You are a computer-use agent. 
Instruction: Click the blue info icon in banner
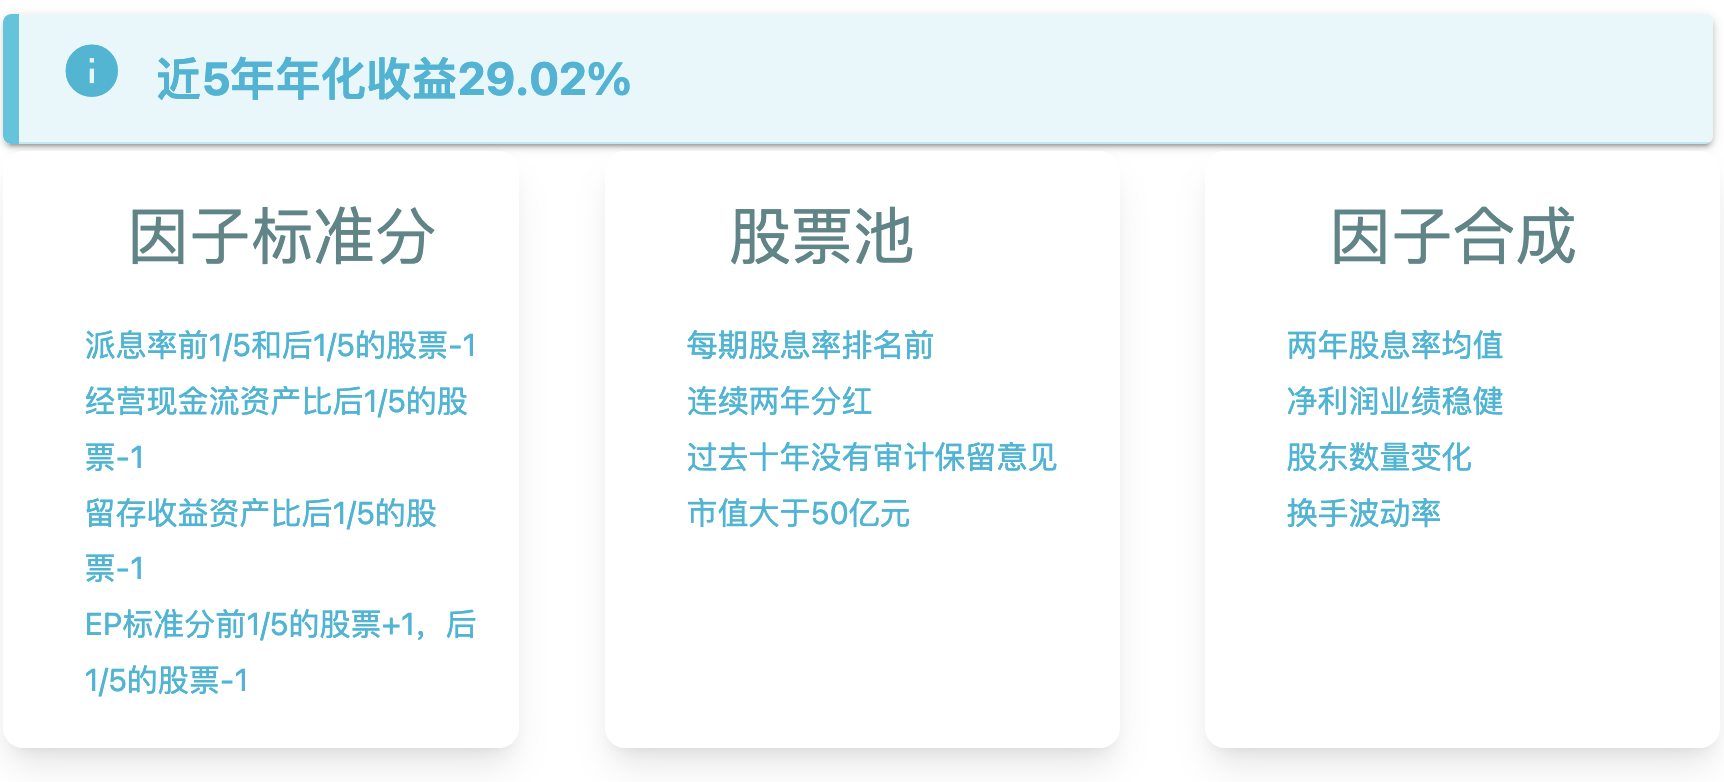pos(92,71)
